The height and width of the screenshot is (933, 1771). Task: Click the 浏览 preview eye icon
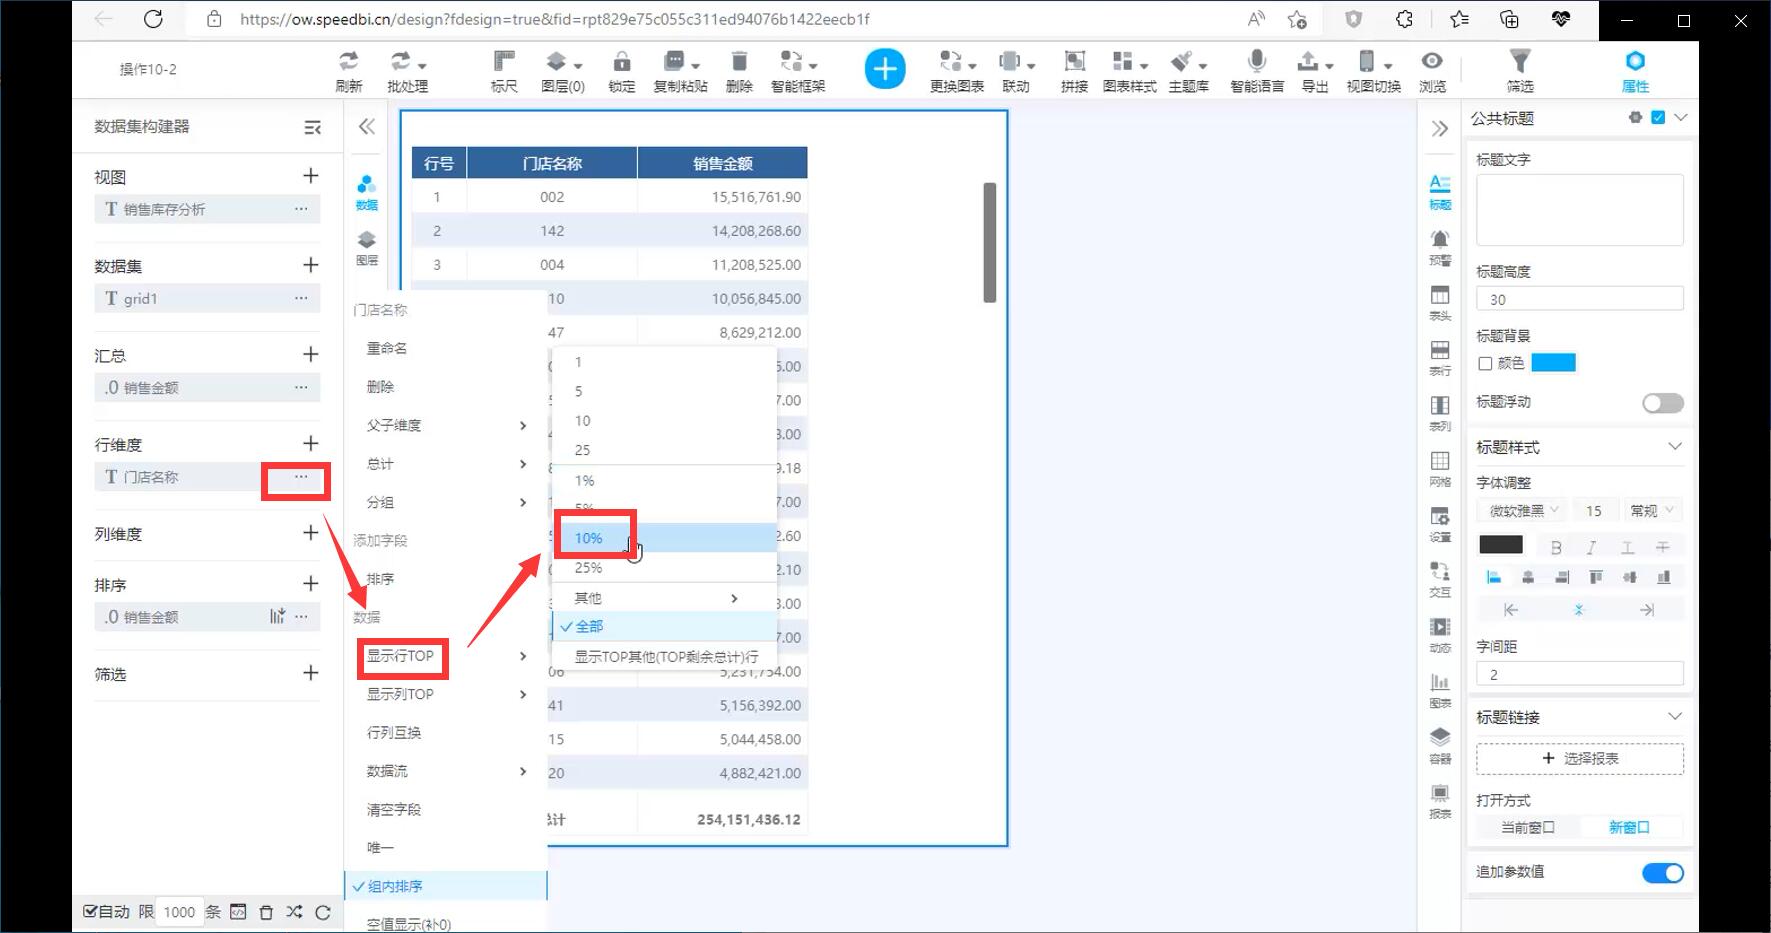[x=1432, y=62]
